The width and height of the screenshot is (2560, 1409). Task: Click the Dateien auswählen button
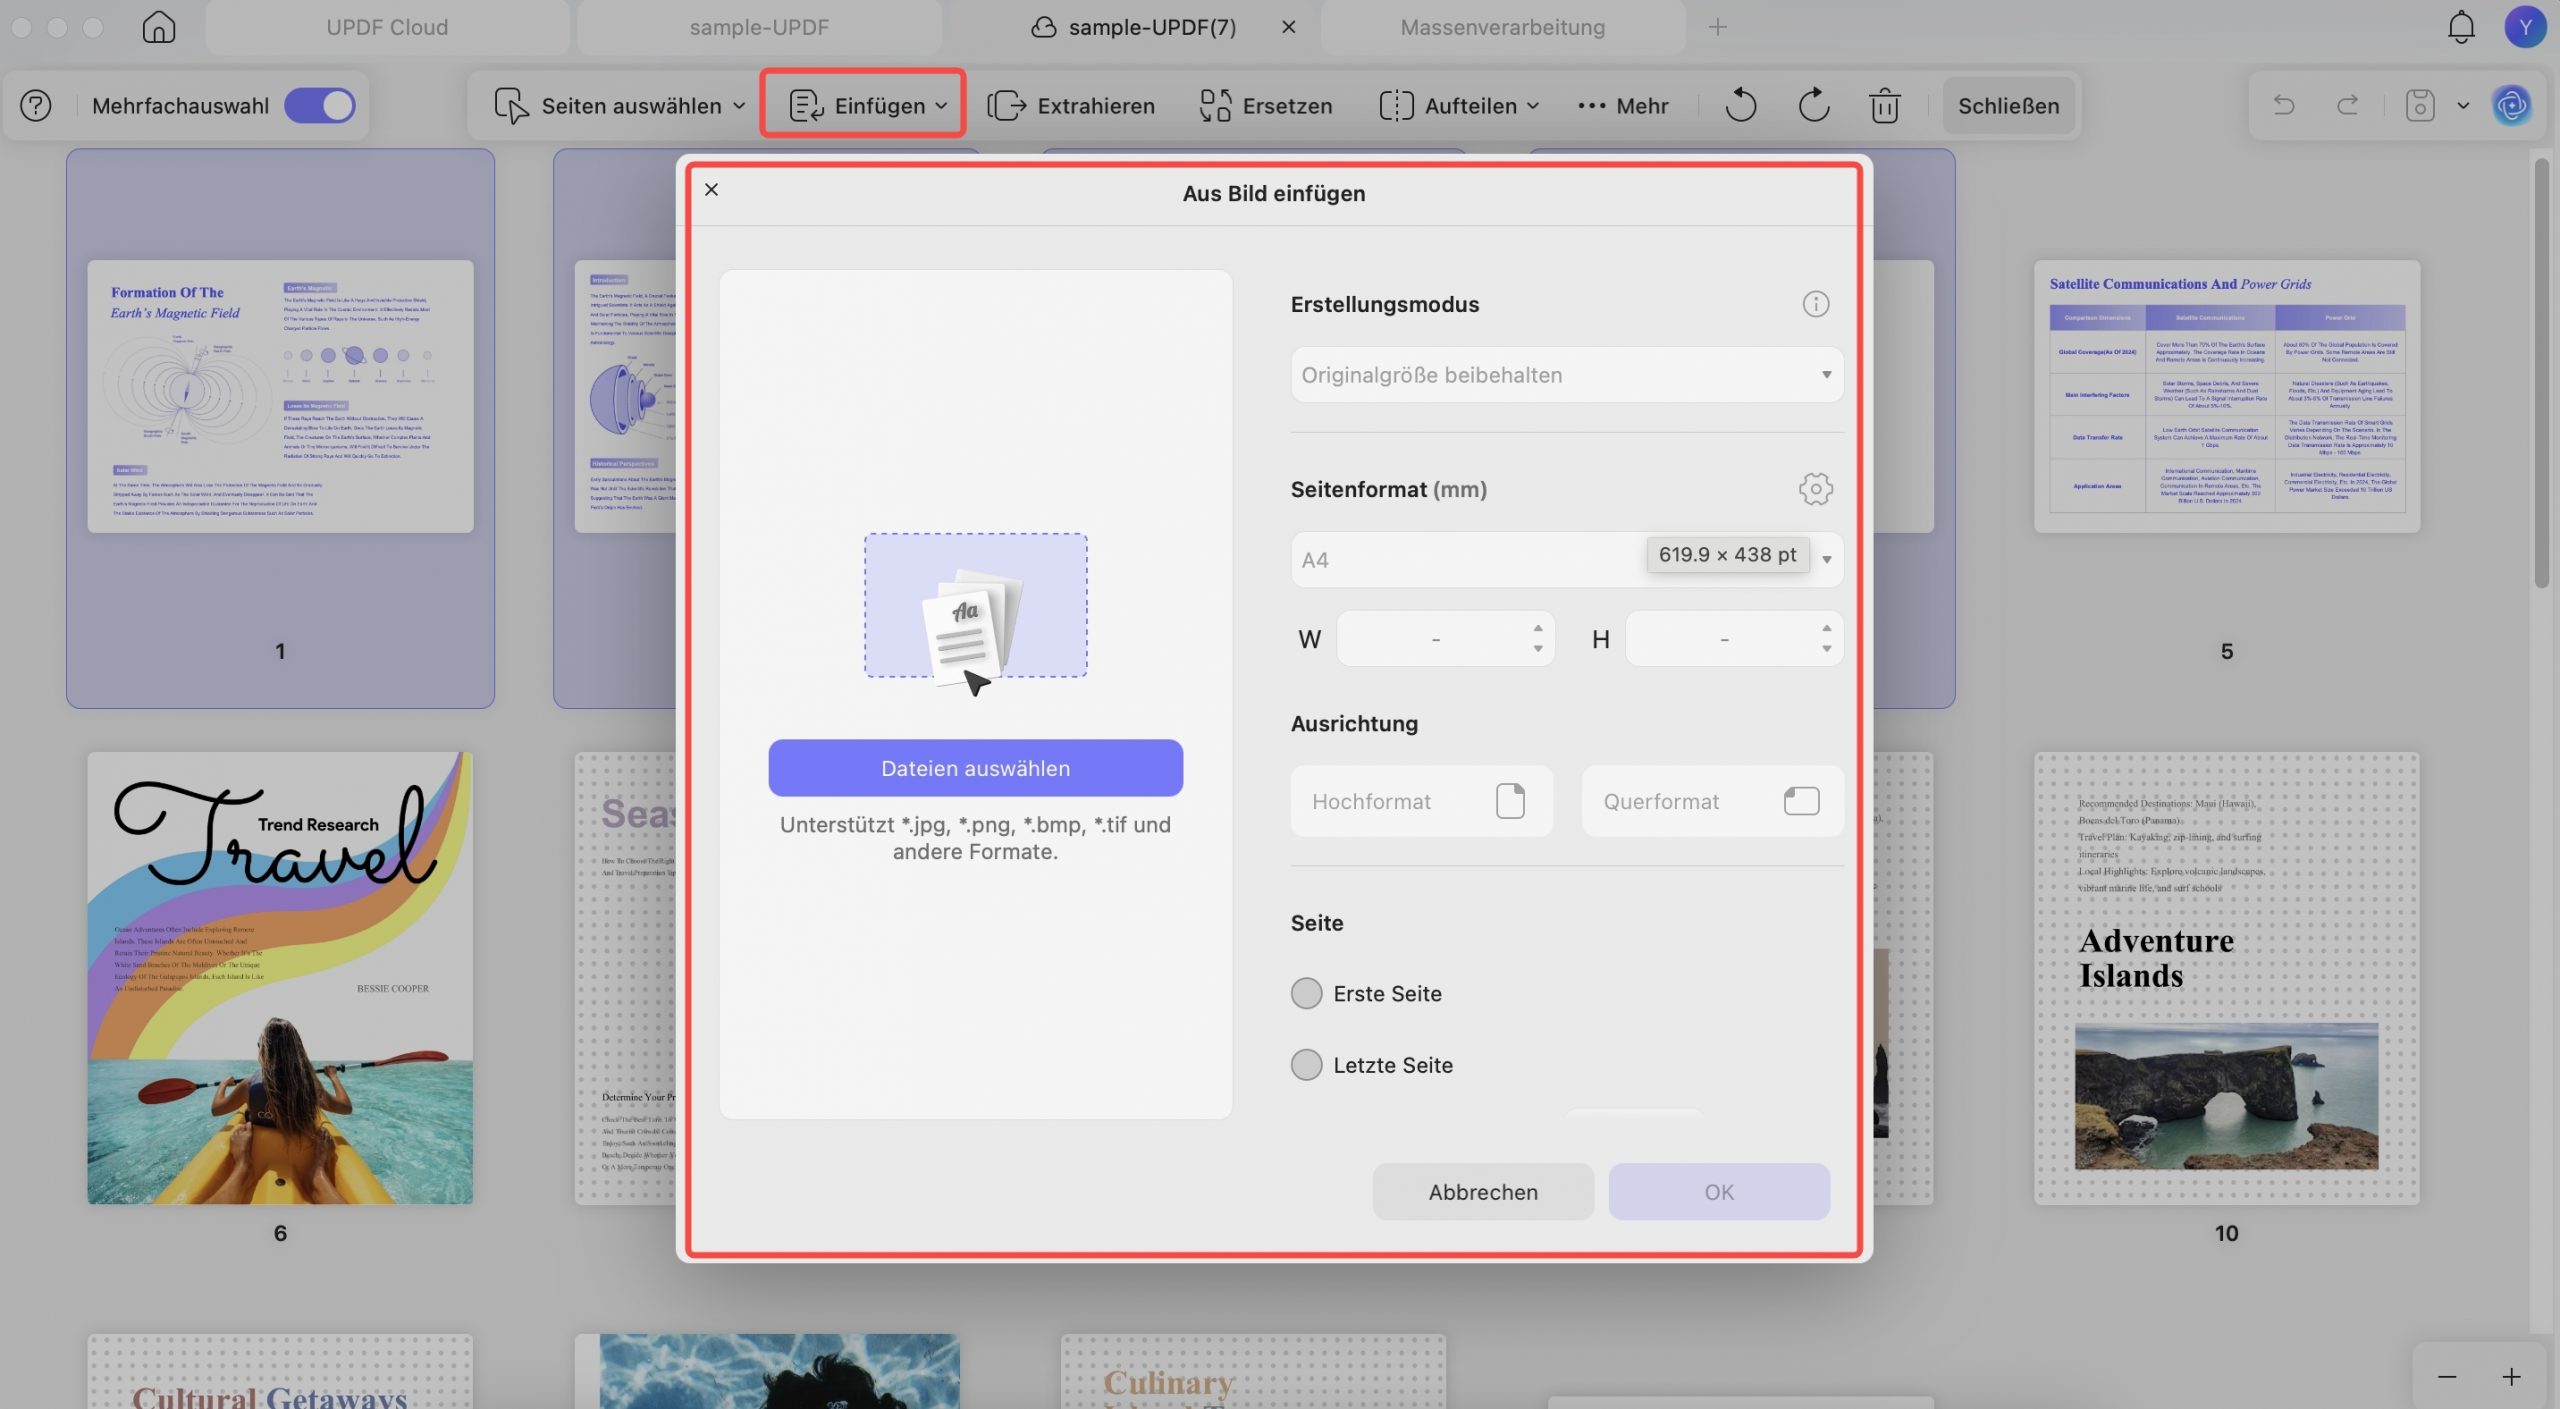click(975, 768)
